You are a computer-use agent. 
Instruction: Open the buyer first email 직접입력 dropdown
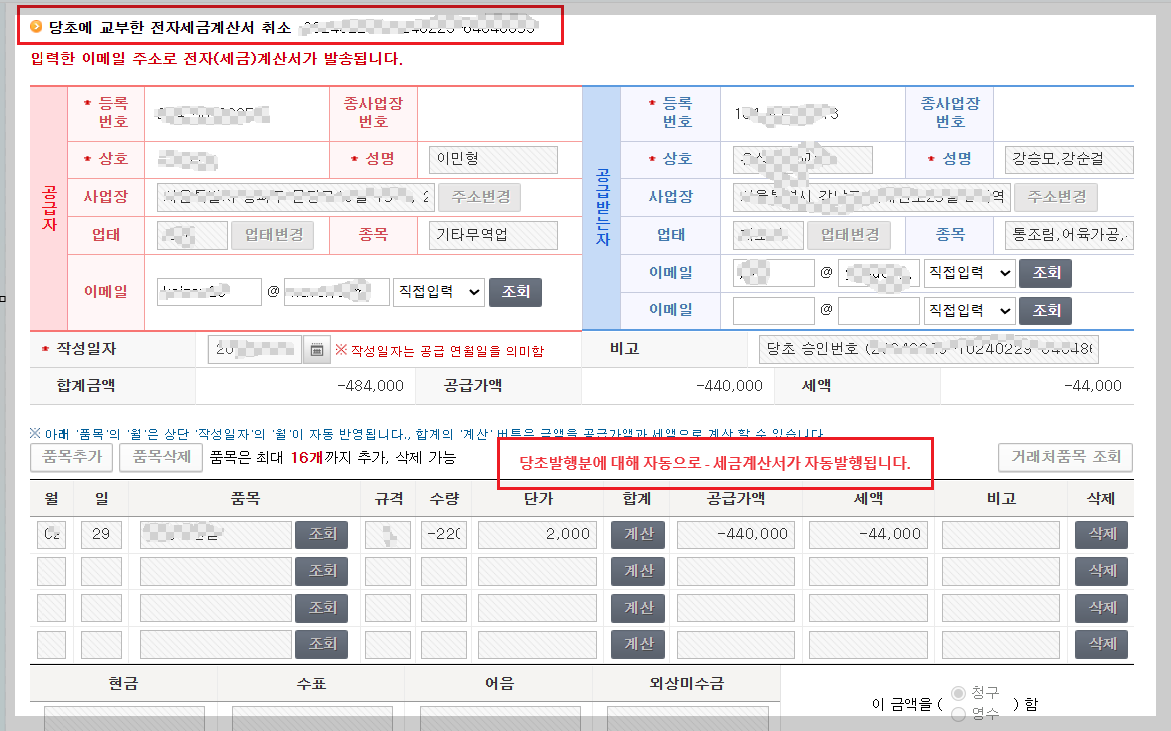[968, 272]
